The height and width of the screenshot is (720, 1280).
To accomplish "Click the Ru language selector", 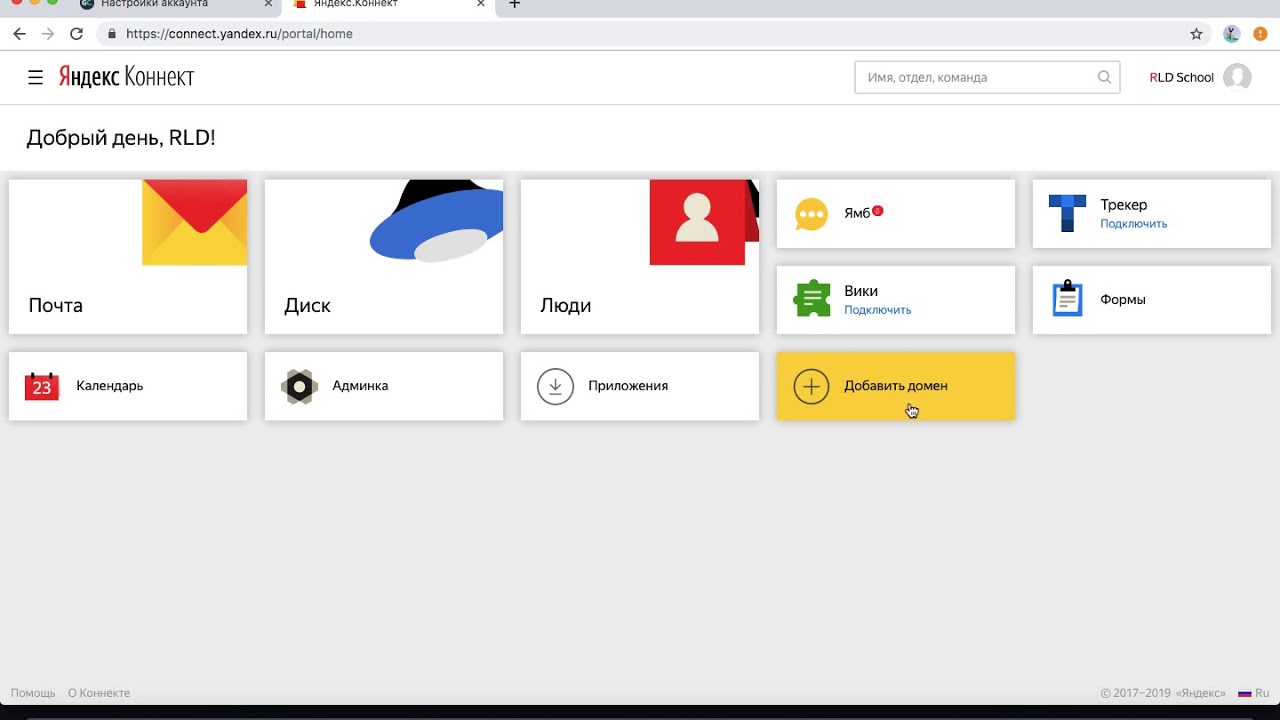I will point(1262,693).
